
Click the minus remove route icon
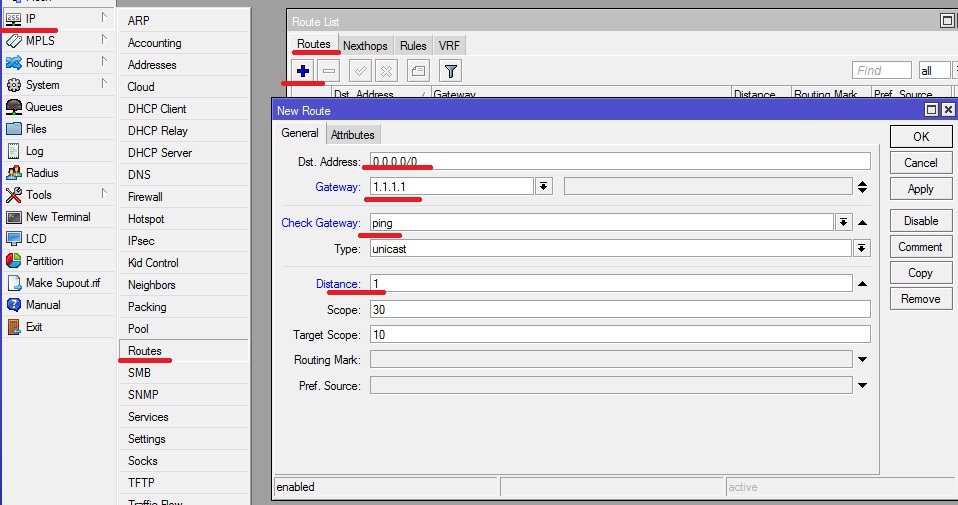(329, 71)
